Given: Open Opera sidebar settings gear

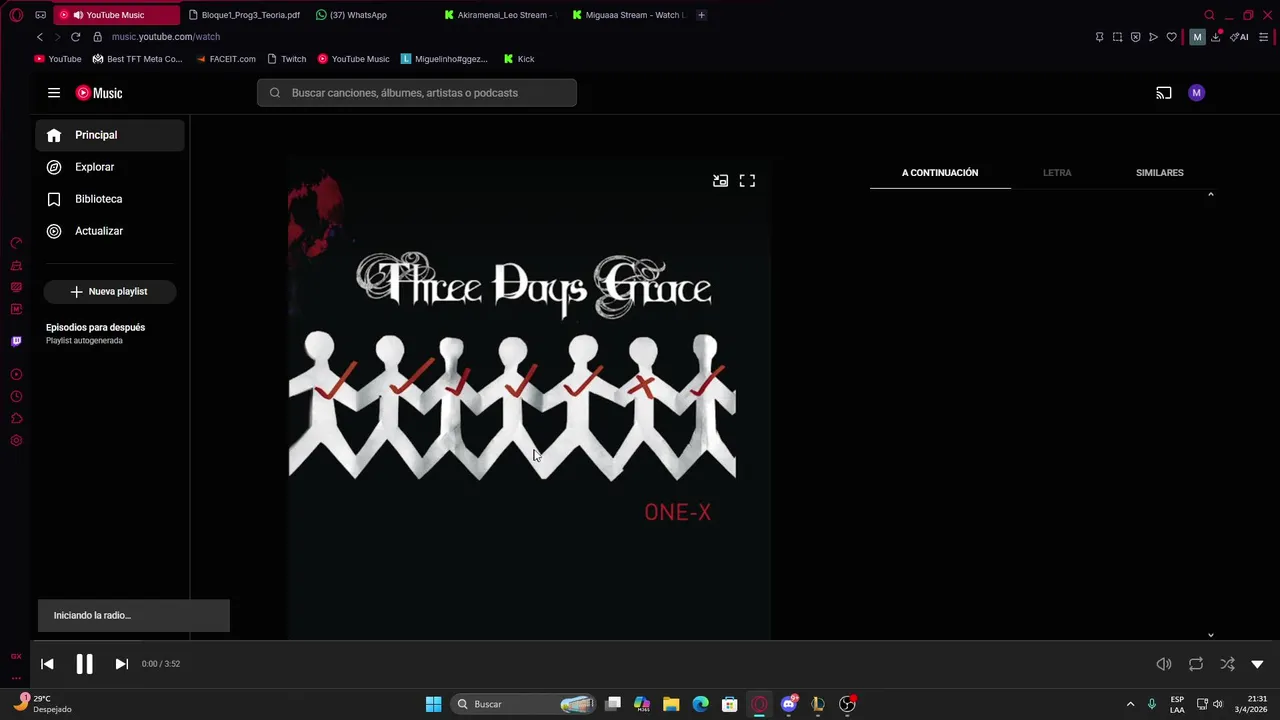Looking at the screenshot, I should [x=16, y=441].
